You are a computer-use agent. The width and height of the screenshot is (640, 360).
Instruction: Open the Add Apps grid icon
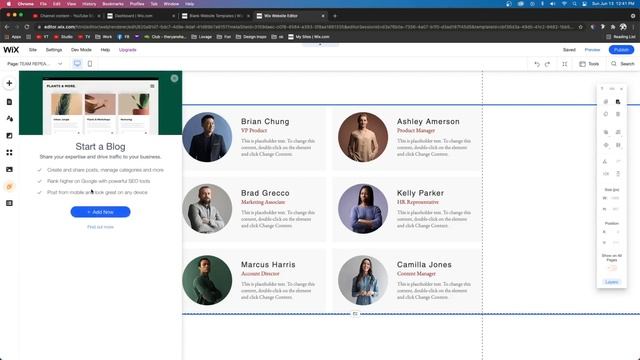click(x=9, y=153)
